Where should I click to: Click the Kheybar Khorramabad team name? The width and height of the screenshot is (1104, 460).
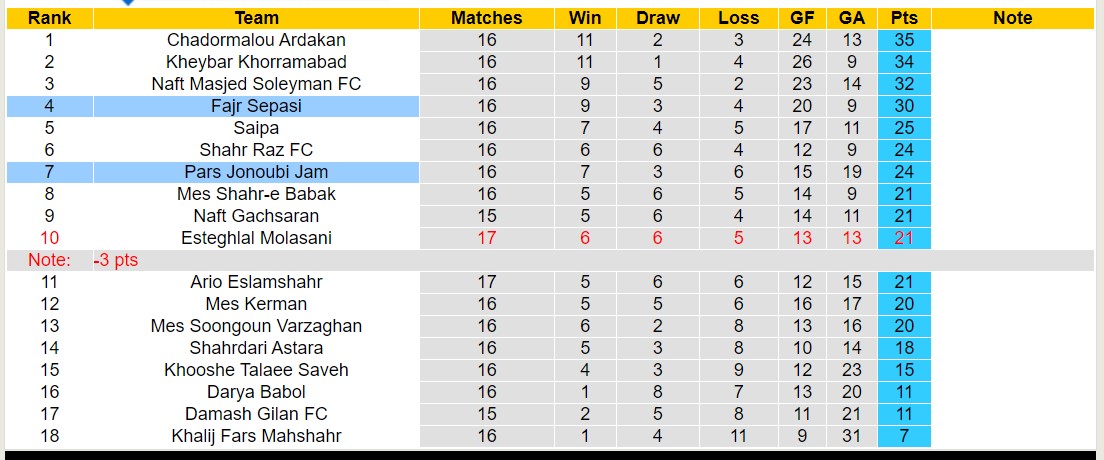tap(256, 62)
